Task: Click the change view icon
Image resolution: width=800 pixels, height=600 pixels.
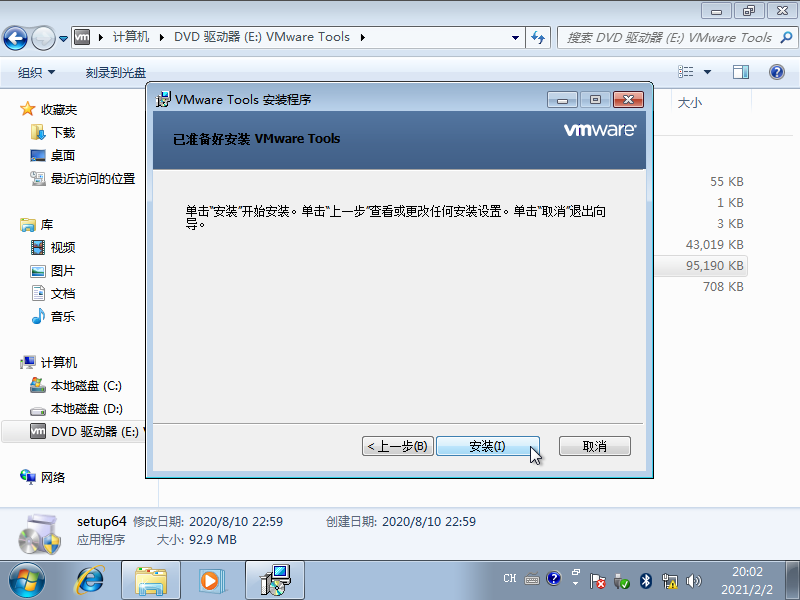Action: click(686, 72)
